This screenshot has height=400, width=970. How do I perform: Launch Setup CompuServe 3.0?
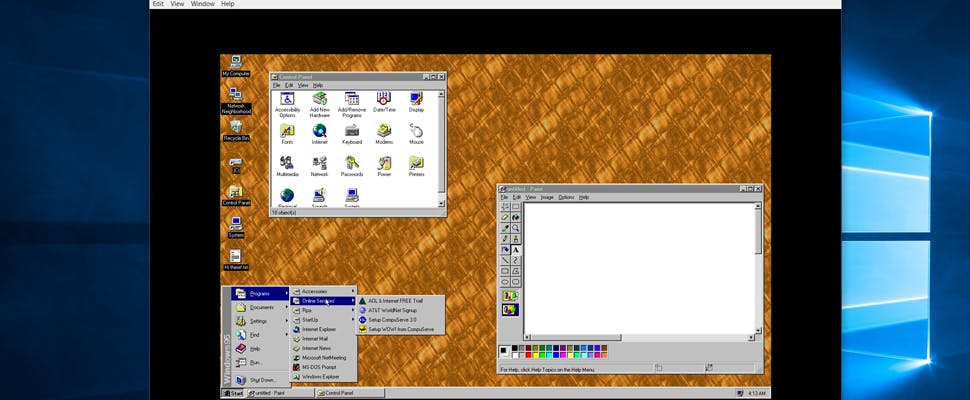pyautogui.click(x=400, y=320)
